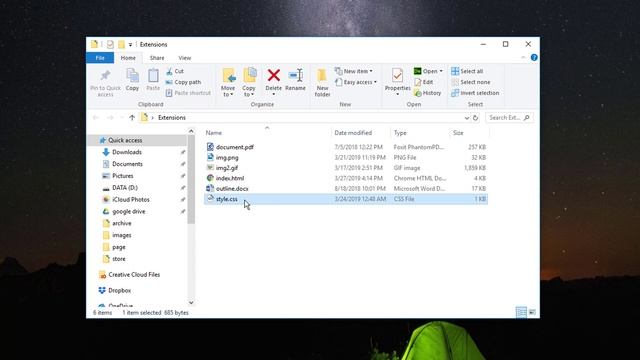The image size is (640, 360).
Task: Open Pictures in navigation pane
Action: (x=122, y=176)
